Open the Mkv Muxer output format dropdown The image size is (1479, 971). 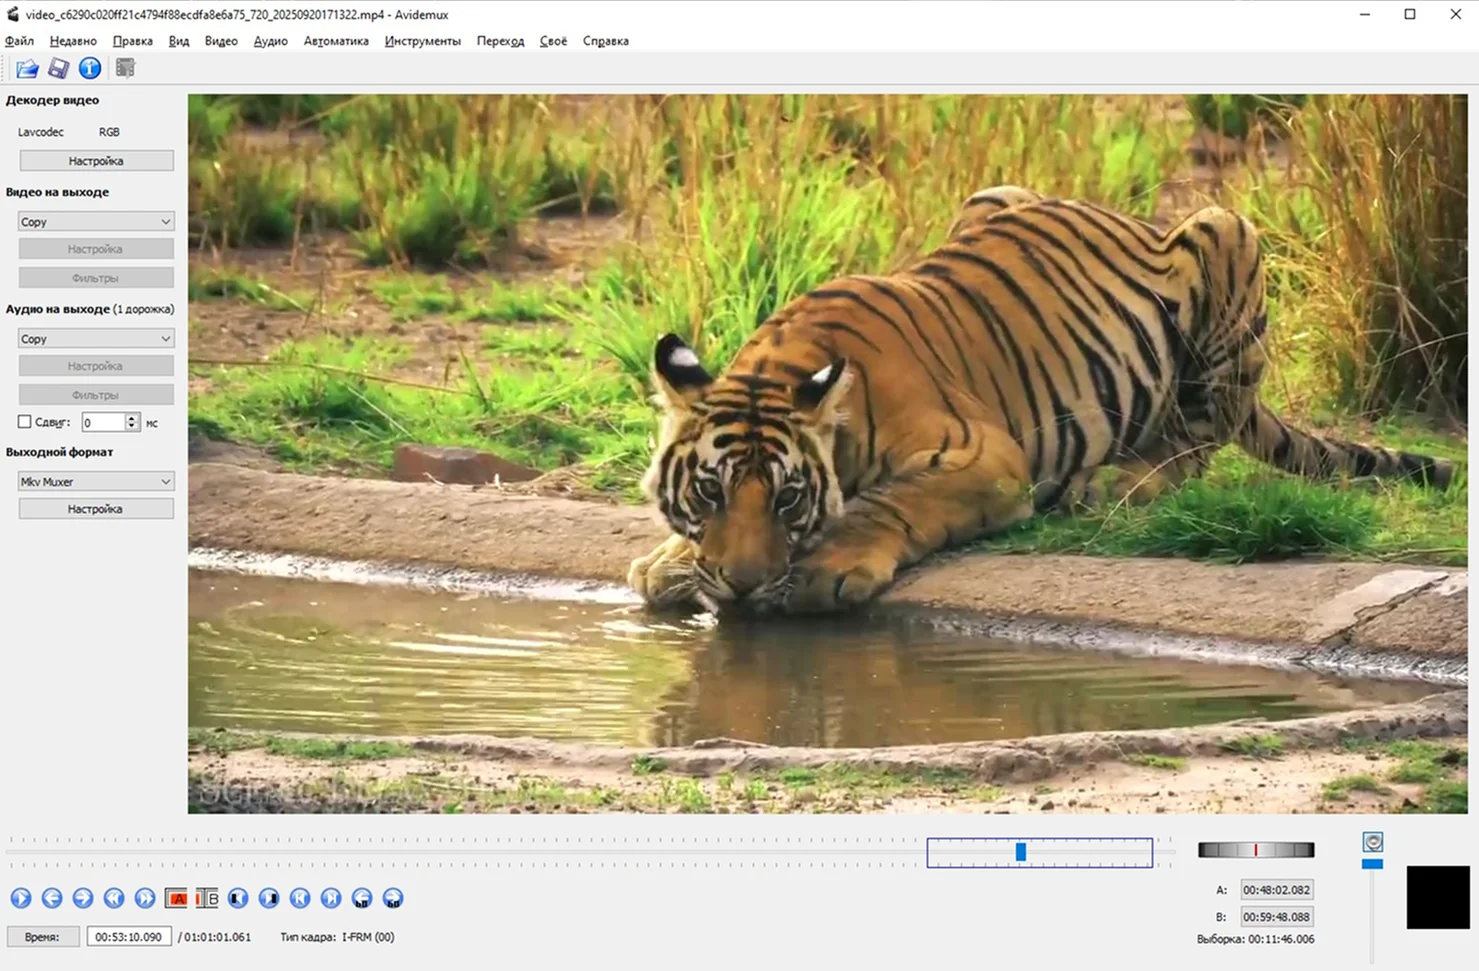(96, 482)
